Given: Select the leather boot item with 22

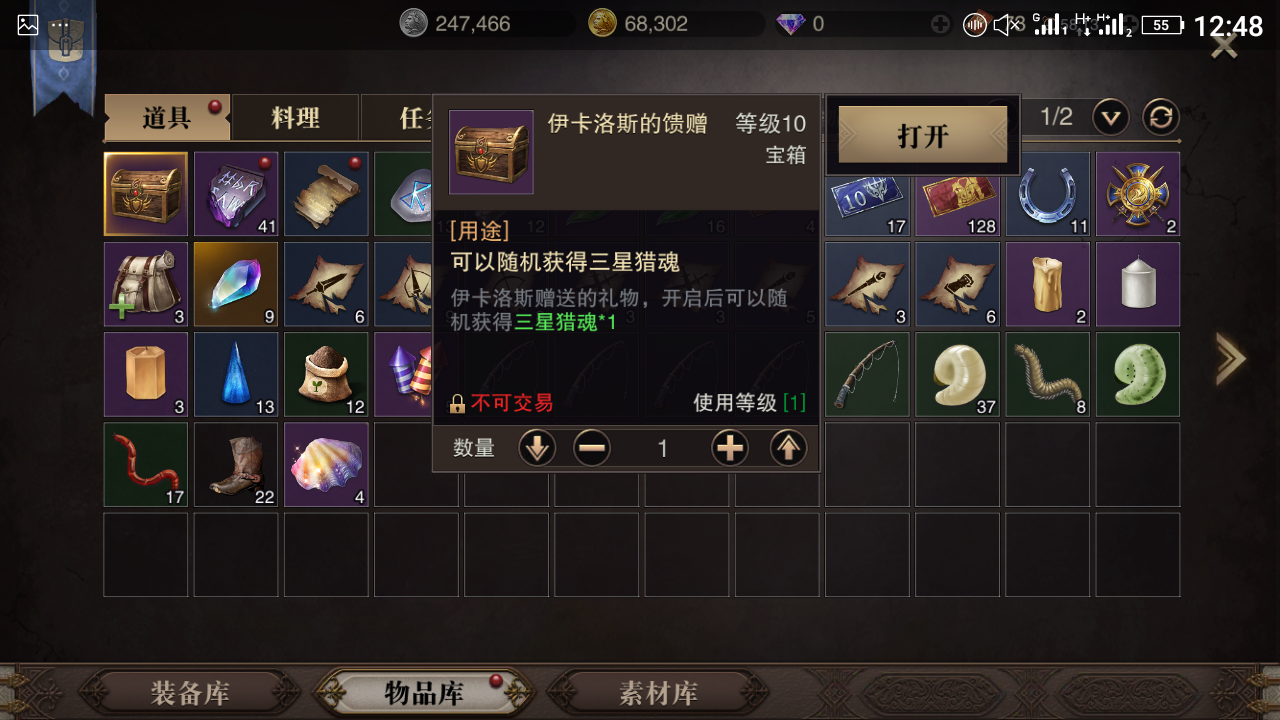Looking at the screenshot, I should (236, 464).
